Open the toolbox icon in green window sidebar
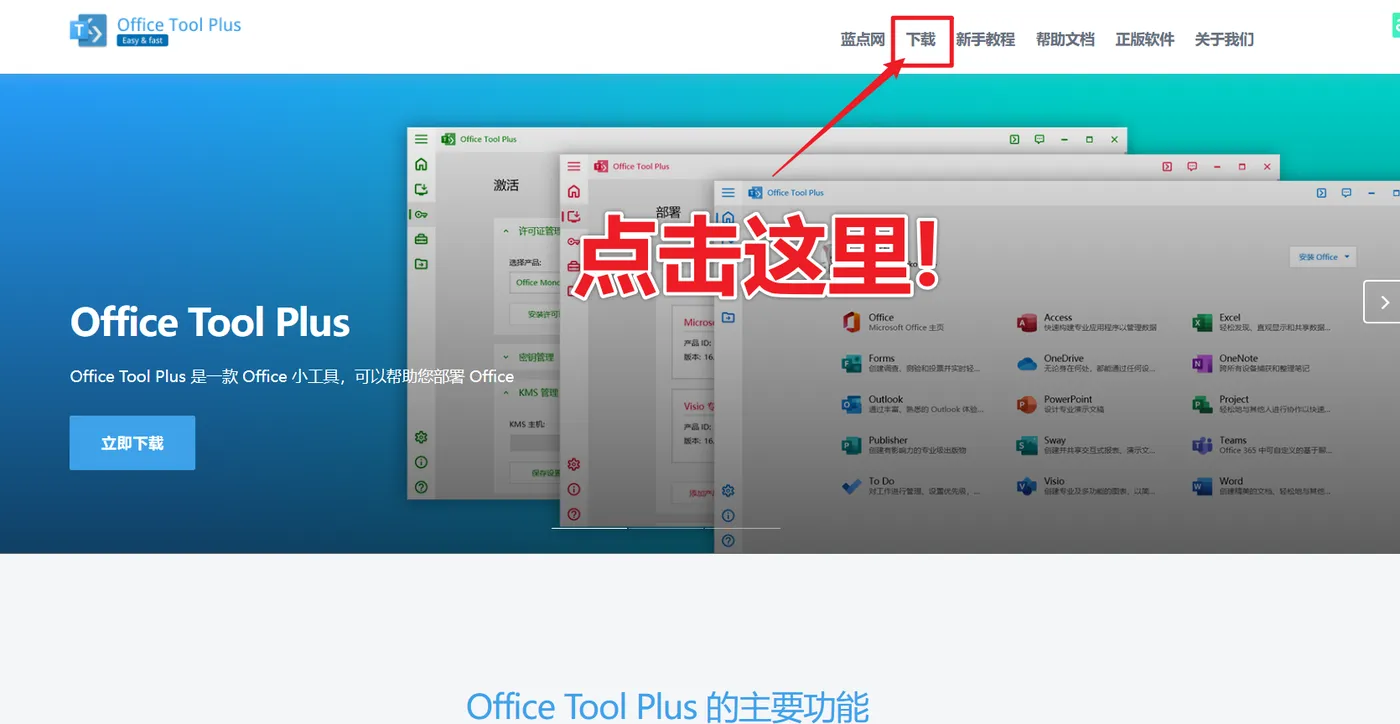 (x=421, y=239)
